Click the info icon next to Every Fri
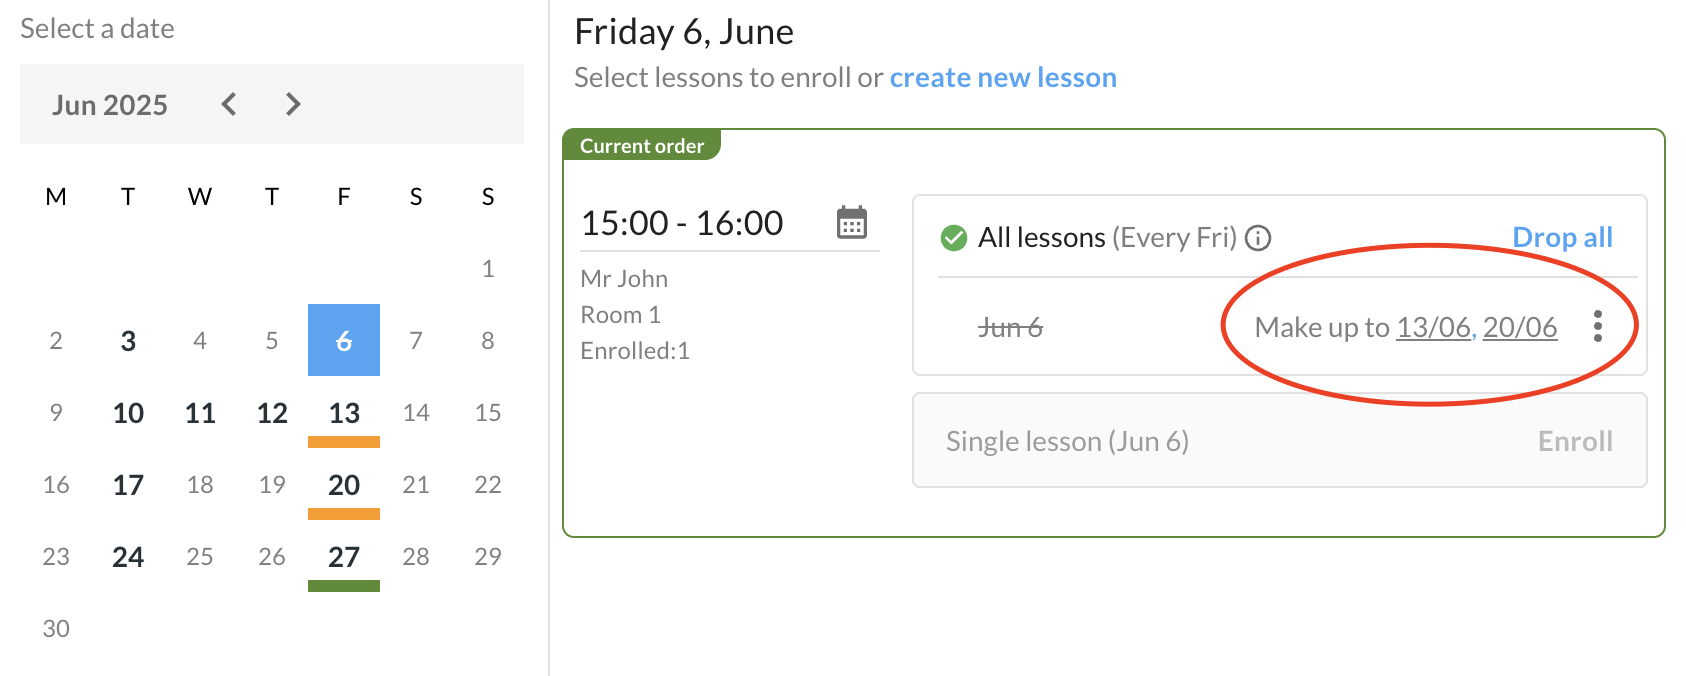This screenshot has height=676, width=1686. coord(1258,238)
